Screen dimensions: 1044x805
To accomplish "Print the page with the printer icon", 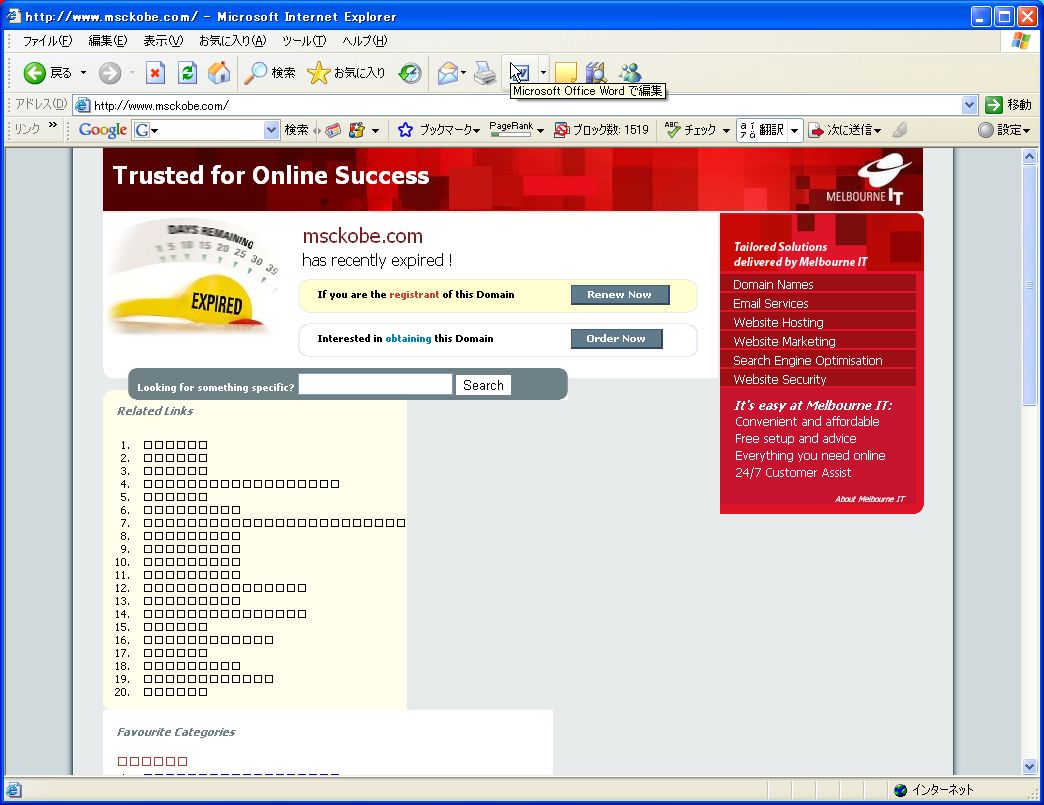I will [x=485, y=73].
